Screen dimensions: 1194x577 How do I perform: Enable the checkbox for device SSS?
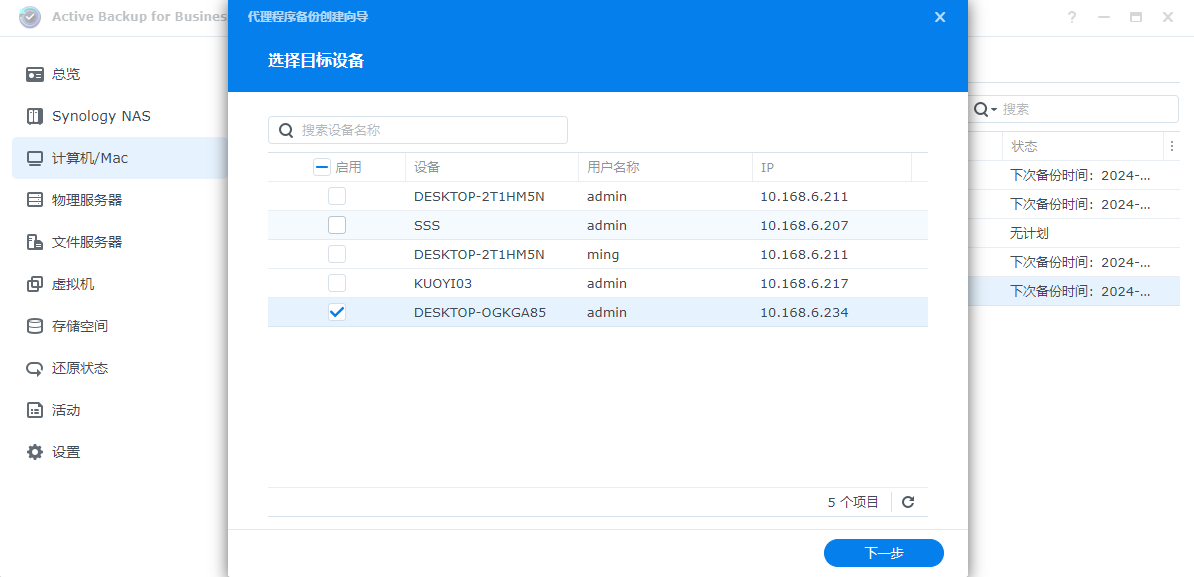point(337,225)
